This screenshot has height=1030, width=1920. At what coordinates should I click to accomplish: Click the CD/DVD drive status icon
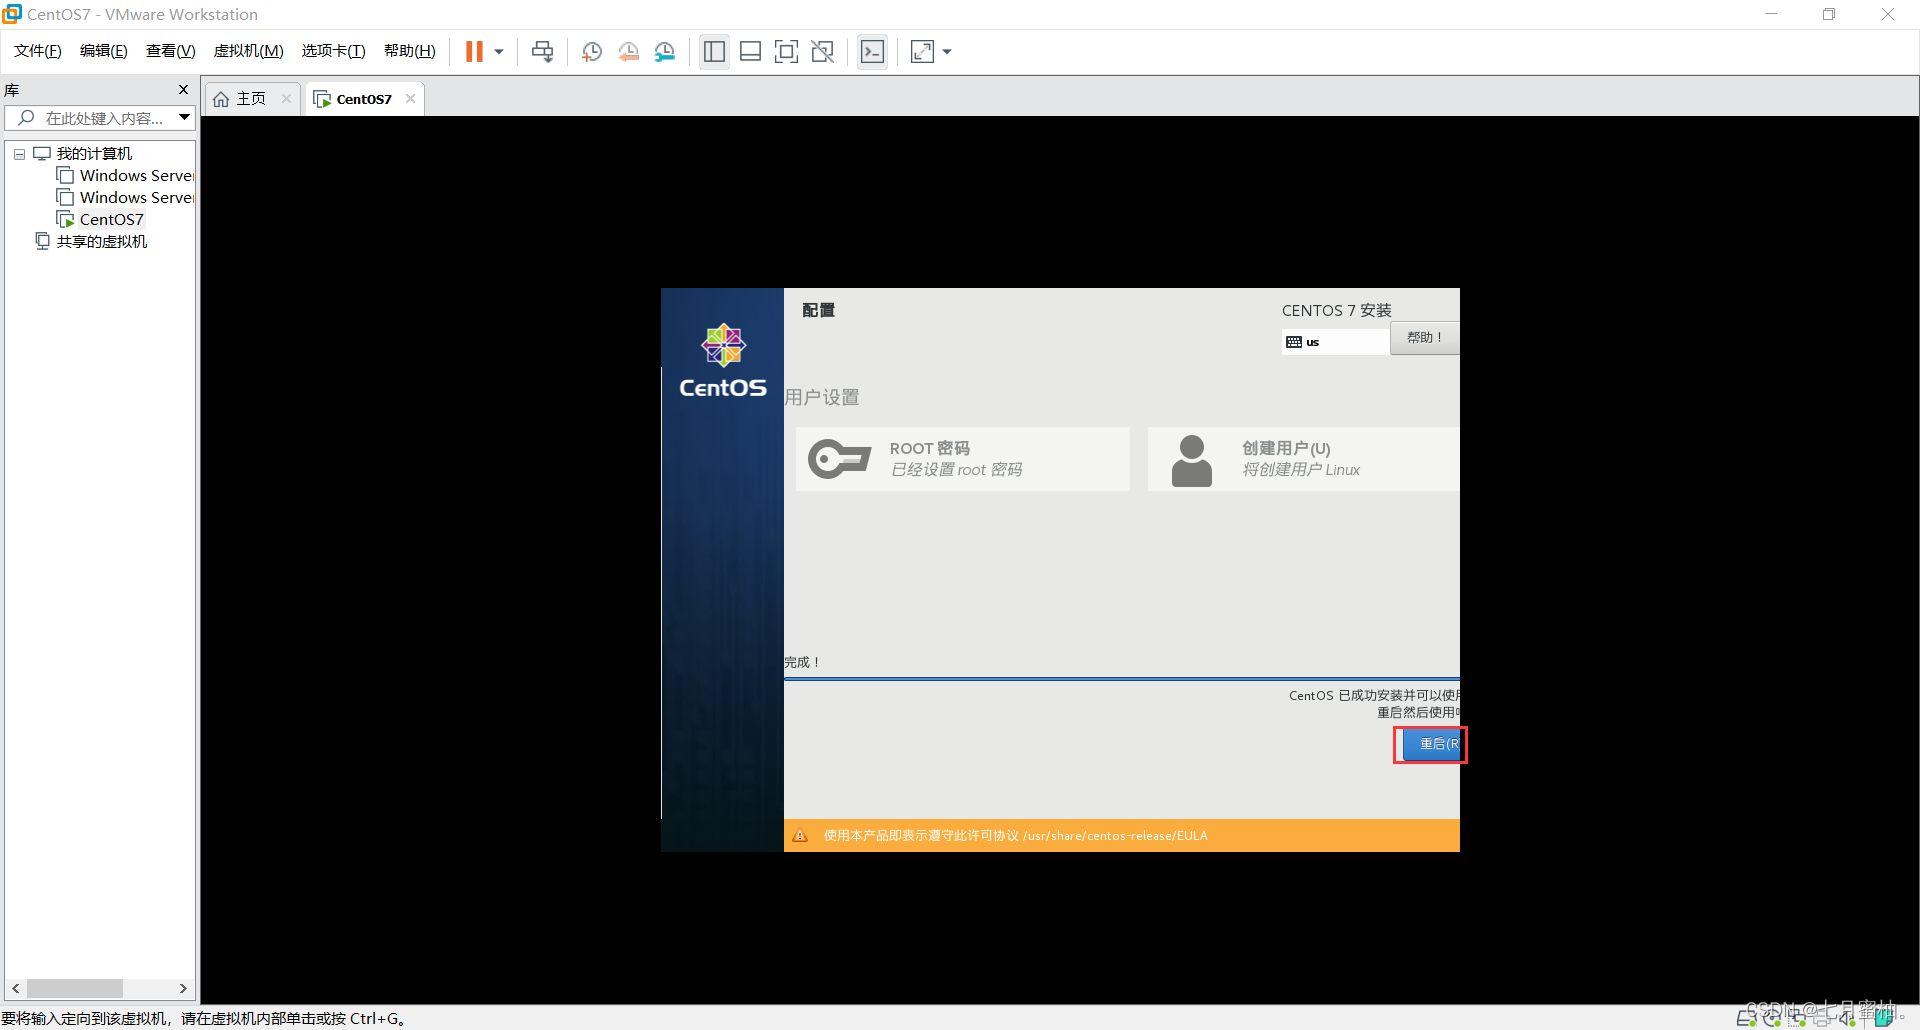pyautogui.click(x=1772, y=1018)
